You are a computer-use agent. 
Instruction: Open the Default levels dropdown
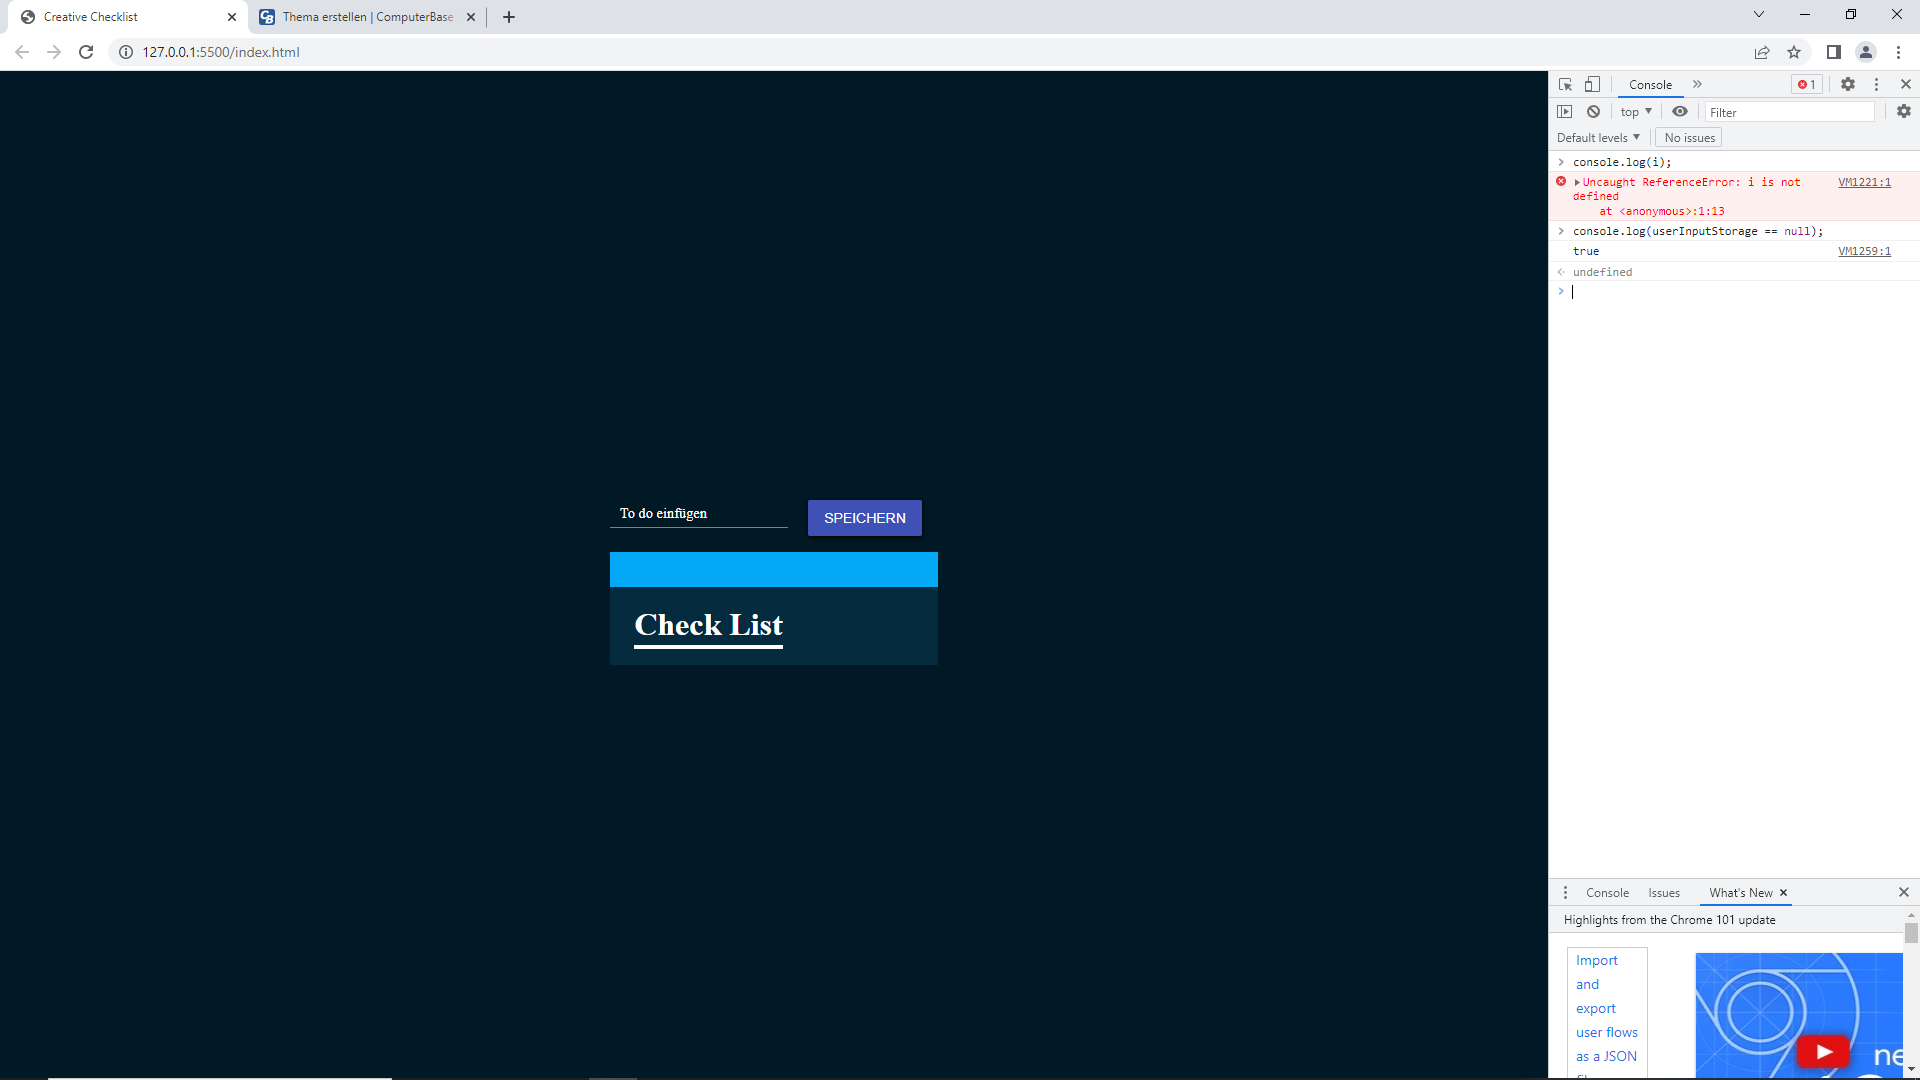pos(1598,138)
